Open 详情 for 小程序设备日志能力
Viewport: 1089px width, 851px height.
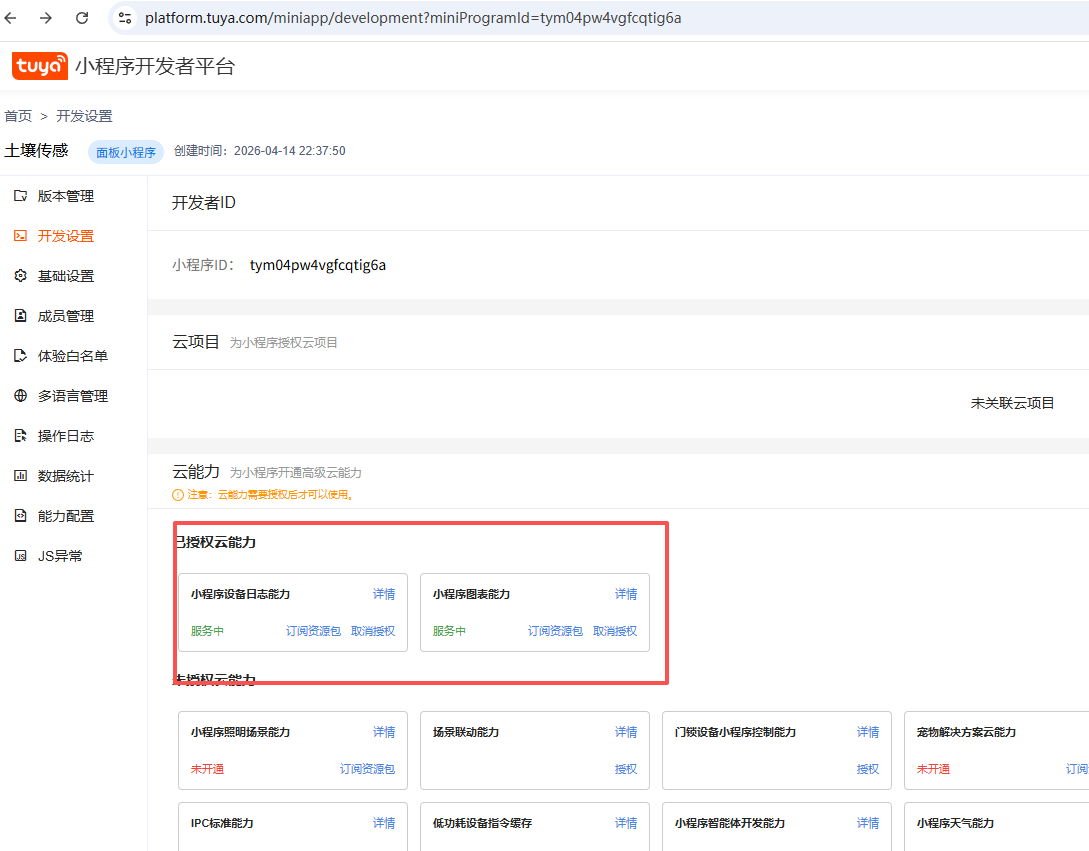pos(384,594)
